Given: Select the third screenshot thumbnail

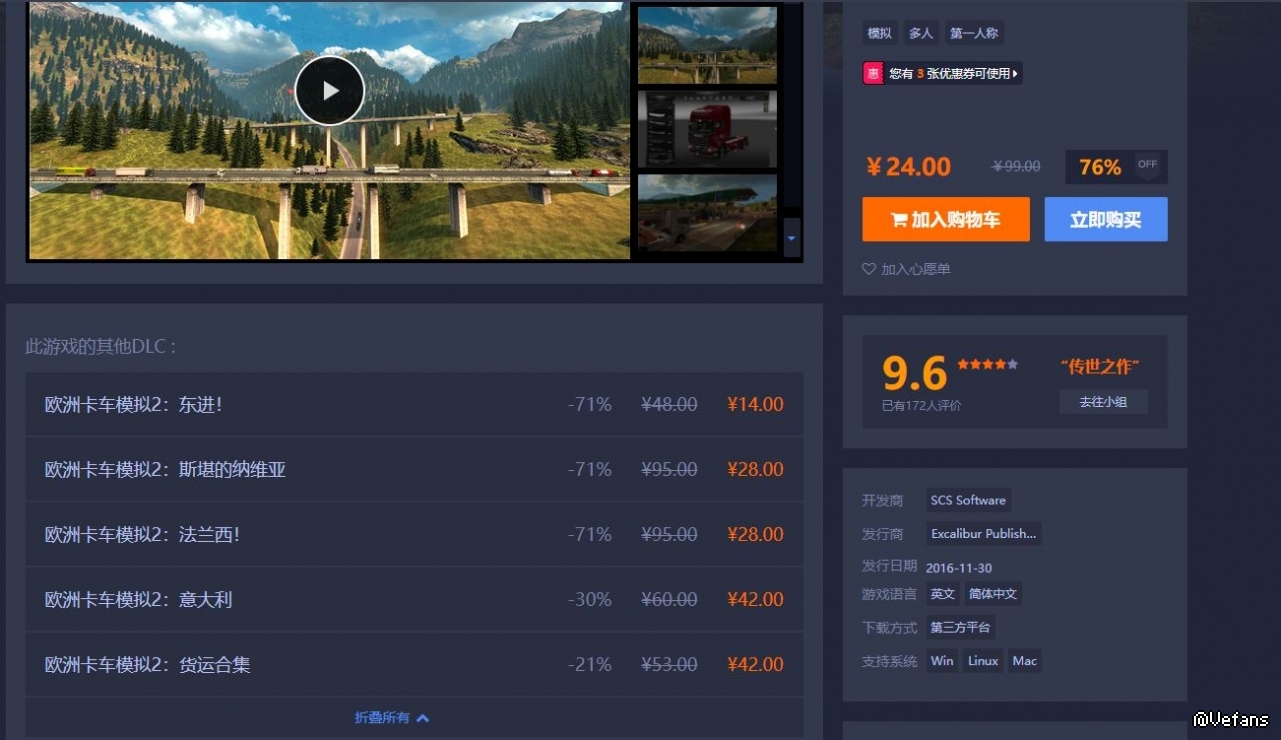Looking at the screenshot, I should point(707,212).
